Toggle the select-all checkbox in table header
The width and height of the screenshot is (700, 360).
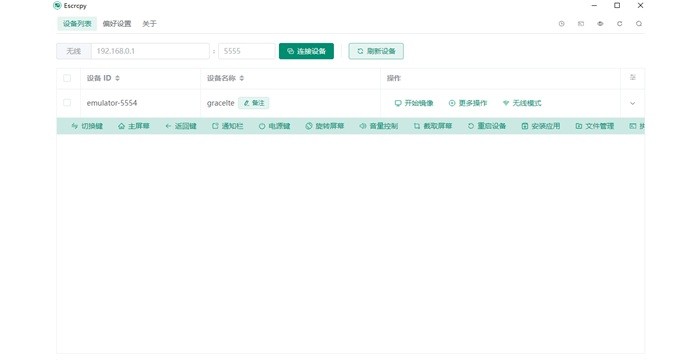pos(67,78)
